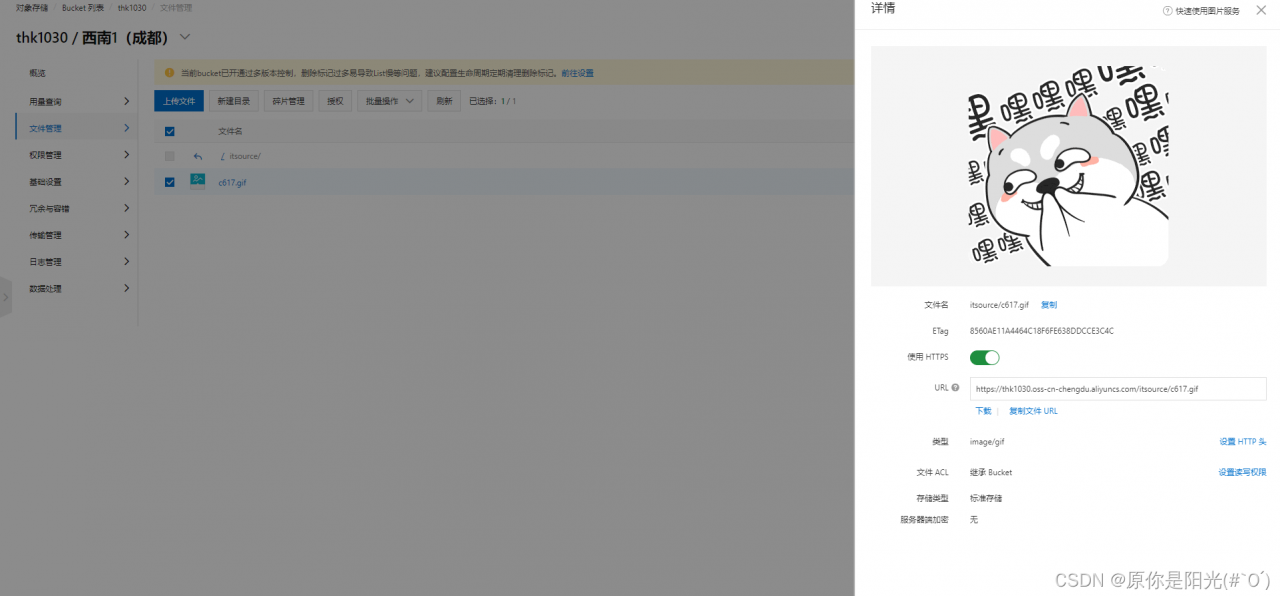Viewport: 1280px width, 596px height.
Task: Disable the 使用 HTTPS toggle
Action: (984, 357)
